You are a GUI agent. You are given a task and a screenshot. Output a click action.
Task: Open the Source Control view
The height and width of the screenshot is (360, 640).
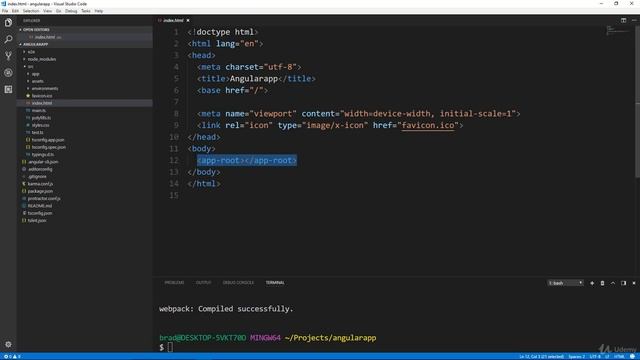point(8,56)
